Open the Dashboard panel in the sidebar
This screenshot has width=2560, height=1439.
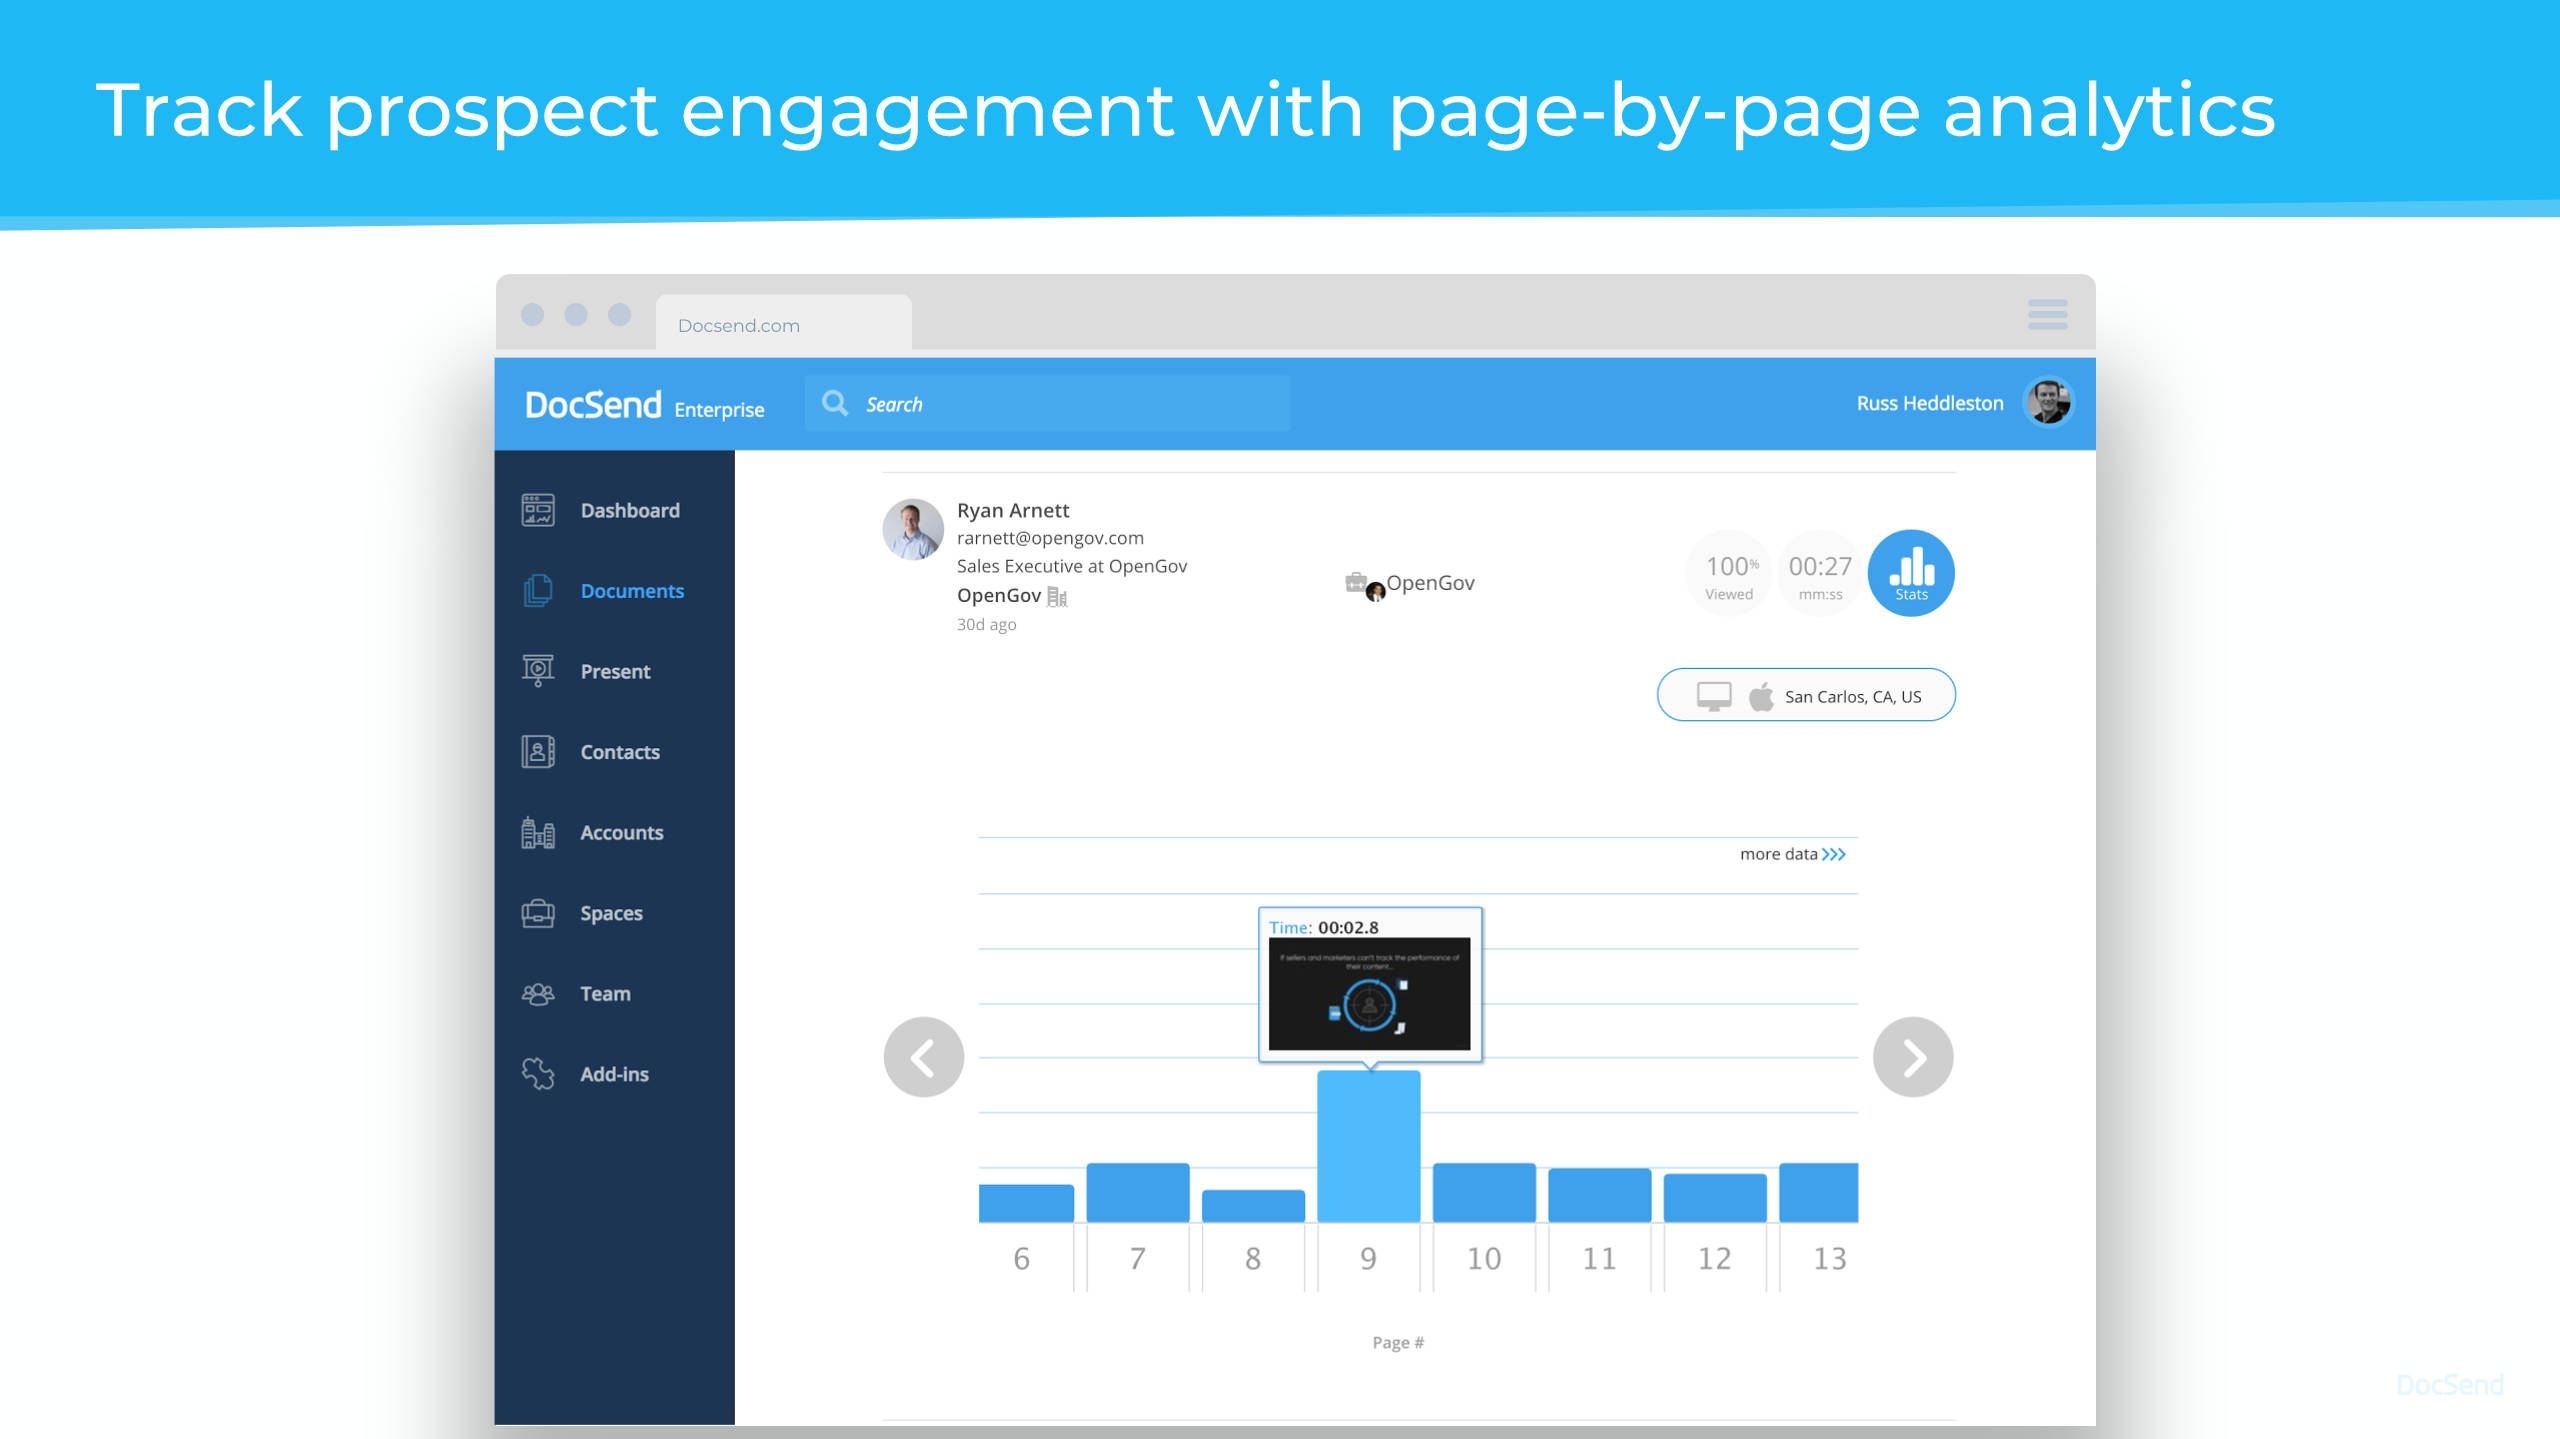coord(538,510)
